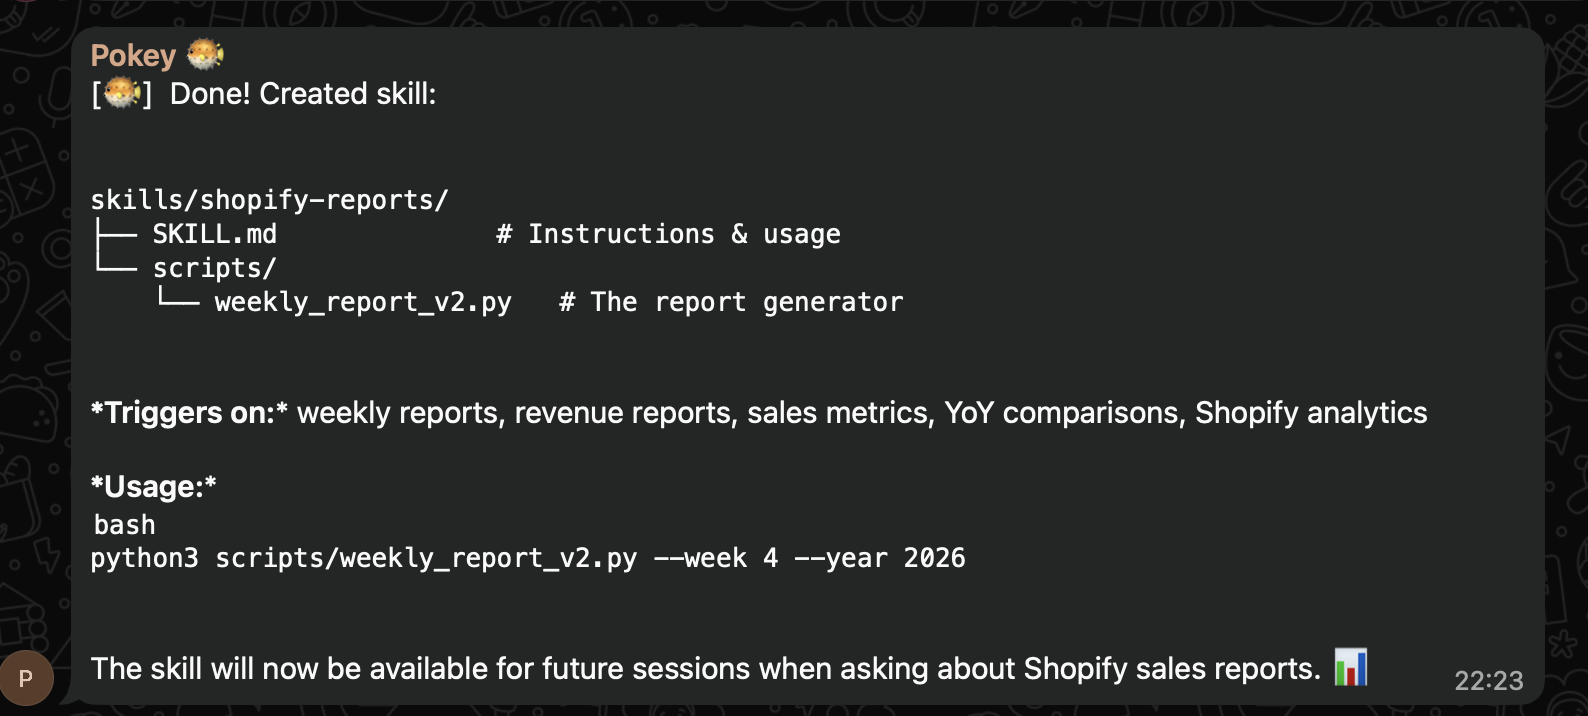Click the bar chart emoji

click(x=1350, y=667)
